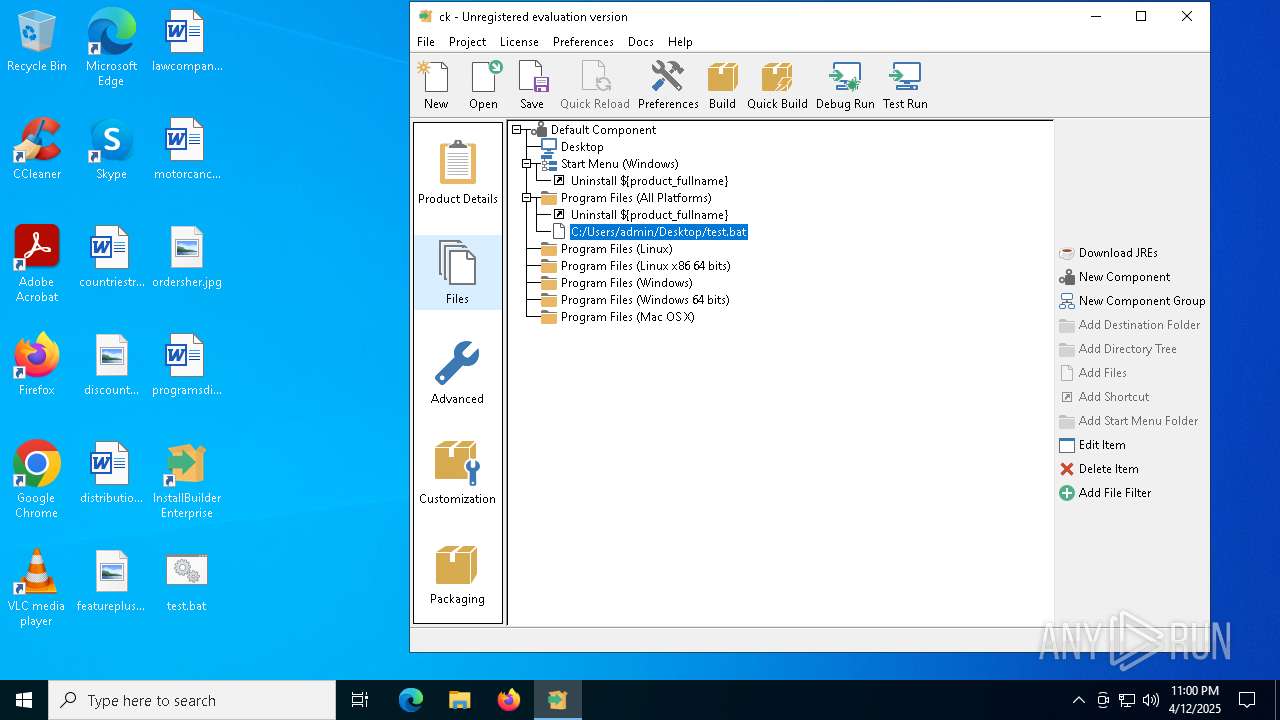Select C:/Users/admin/Desktop/test.bat file entry
The width and height of the screenshot is (1280, 720).
pos(659,232)
